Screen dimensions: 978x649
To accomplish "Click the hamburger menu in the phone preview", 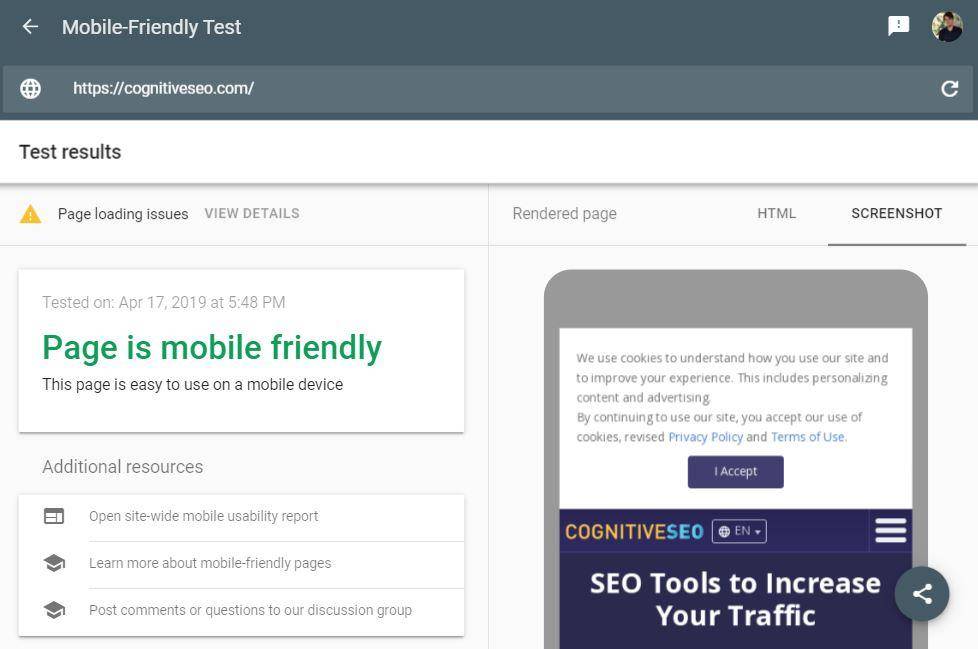I will coord(890,530).
